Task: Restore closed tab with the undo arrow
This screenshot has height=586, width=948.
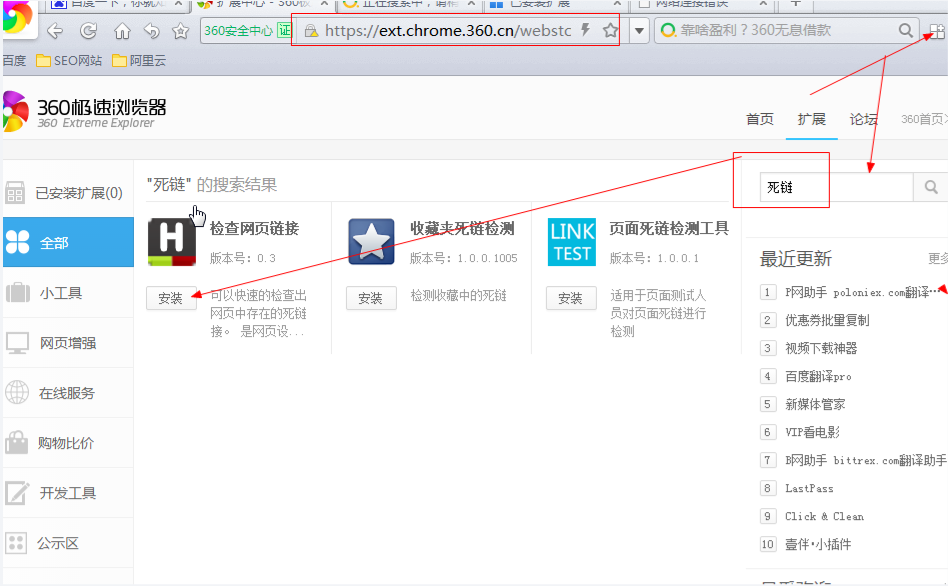Action: click(151, 30)
